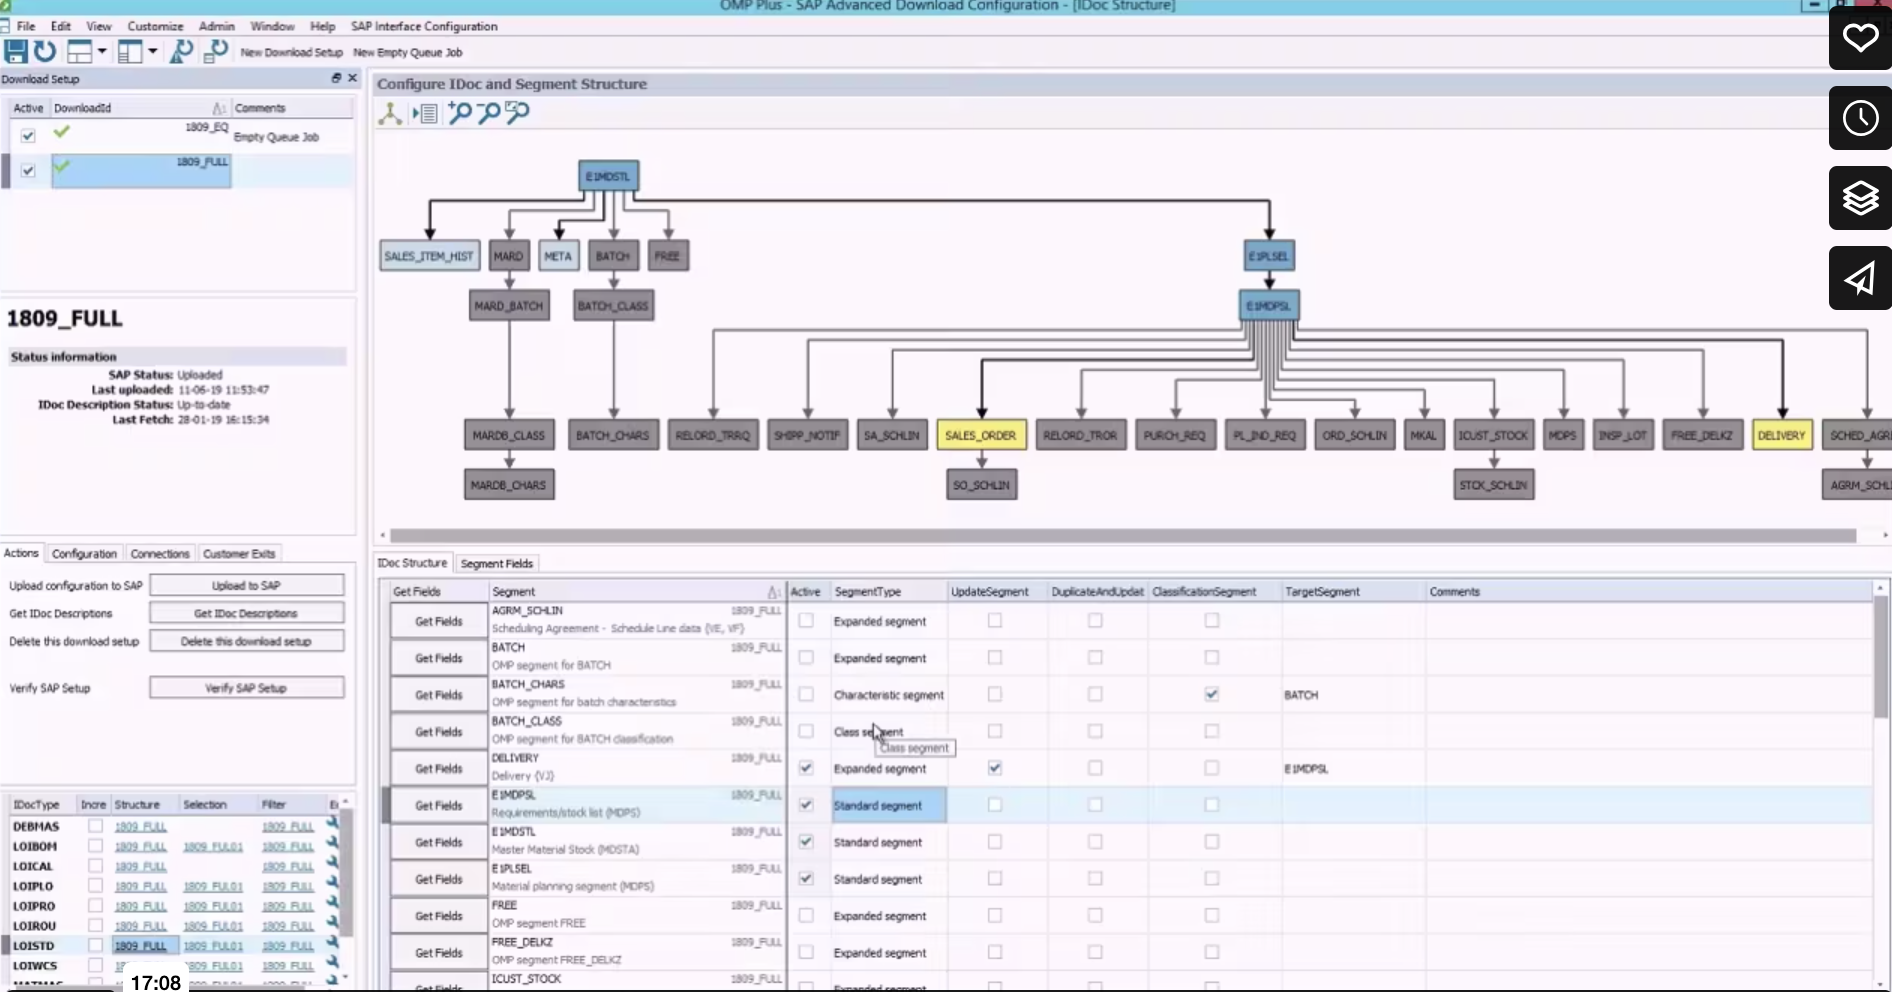Viewport: 1892px width, 992px height.
Task: Toggle the Active checkbox for the 1809_FULL download
Action: coord(28,170)
